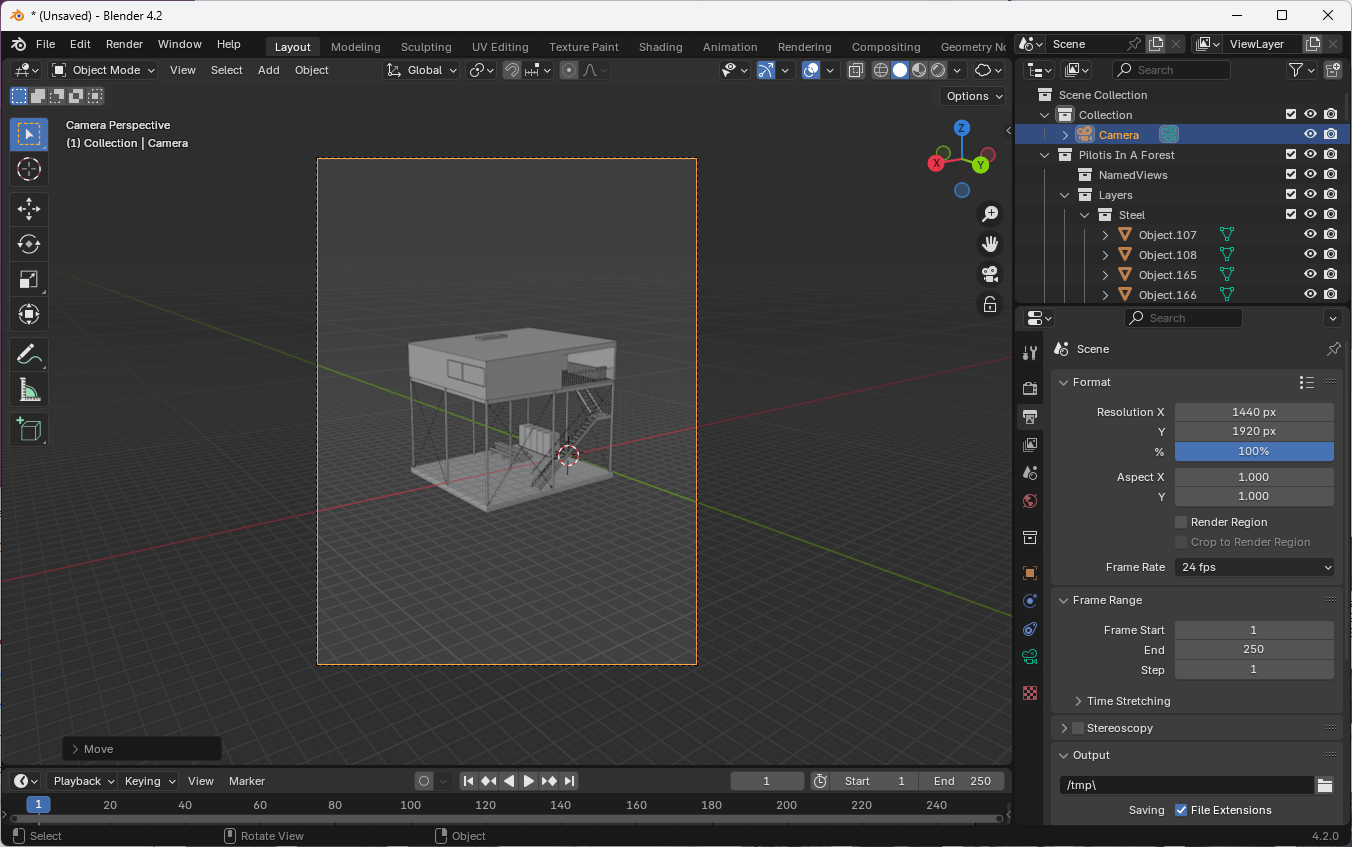The width and height of the screenshot is (1352, 847).
Task: Toggle proportional editing button
Action: tap(569, 70)
